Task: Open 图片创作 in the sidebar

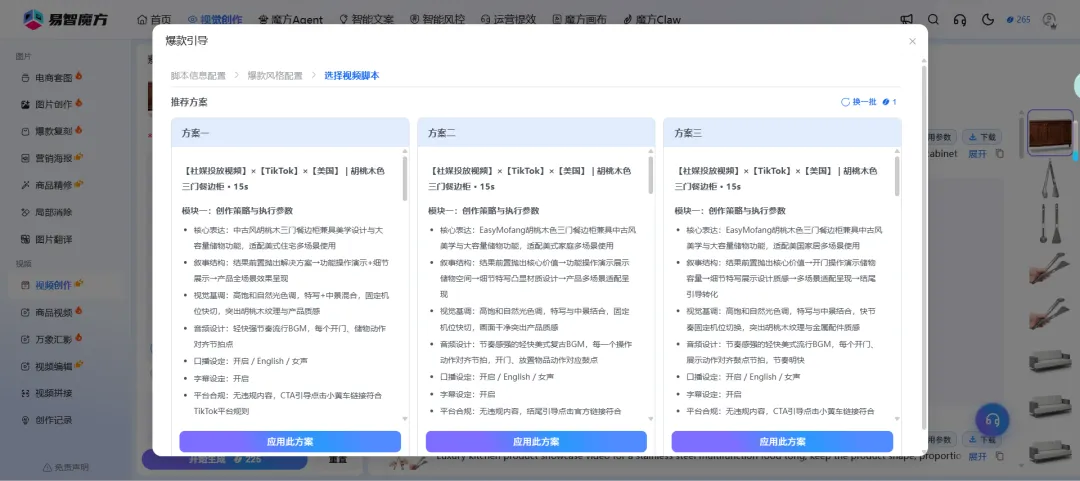Action: (53, 105)
